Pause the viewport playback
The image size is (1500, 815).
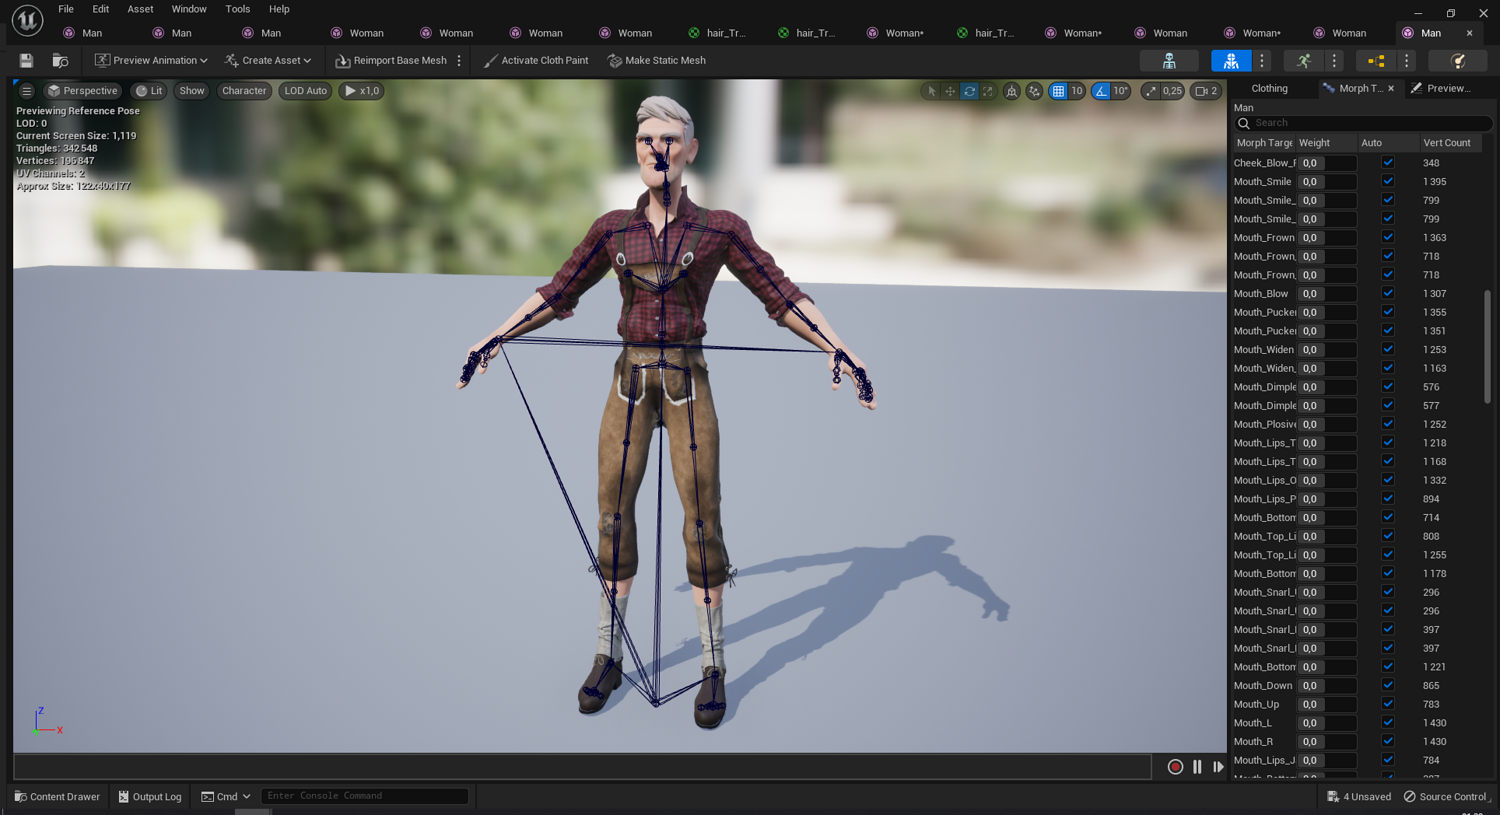tap(1197, 767)
